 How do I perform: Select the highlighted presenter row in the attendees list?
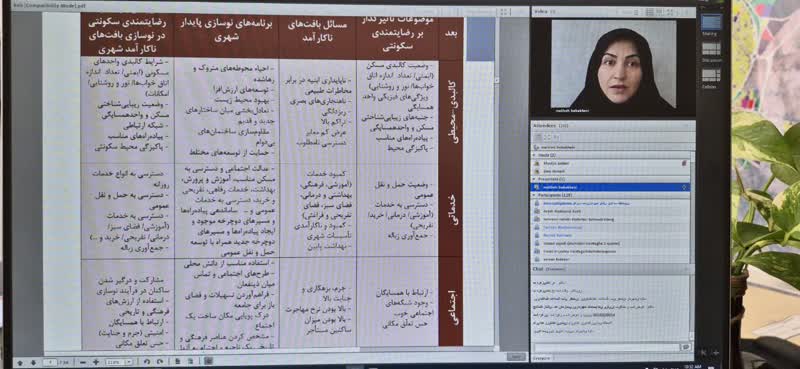pos(611,187)
